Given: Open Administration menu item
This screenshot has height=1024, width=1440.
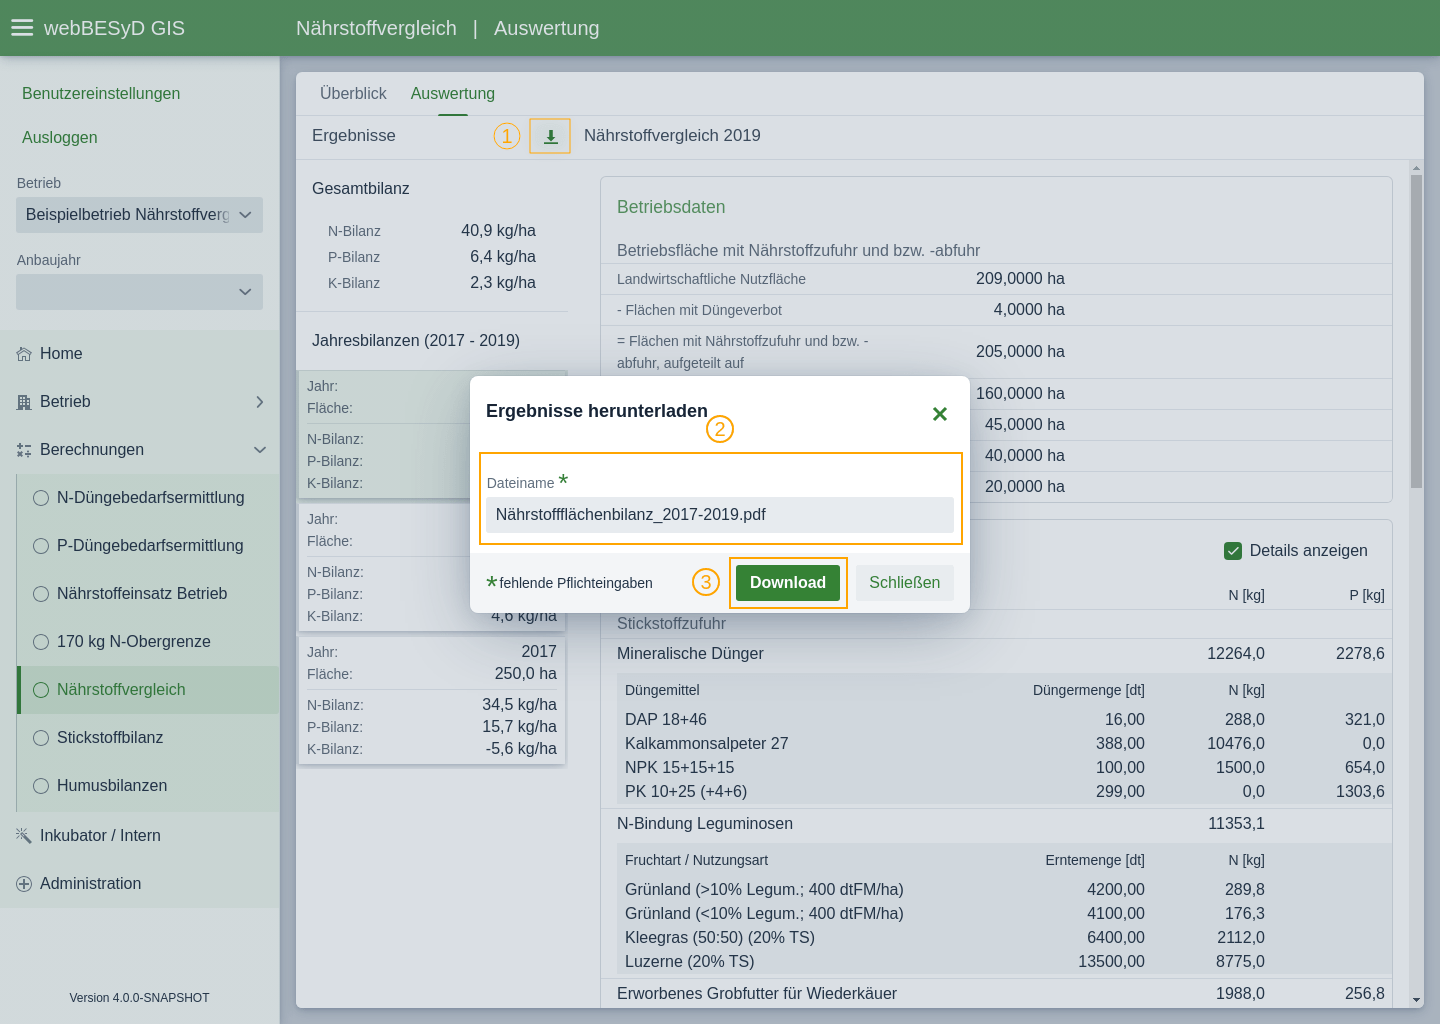Looking at the screenshot, I should (139, 884).
